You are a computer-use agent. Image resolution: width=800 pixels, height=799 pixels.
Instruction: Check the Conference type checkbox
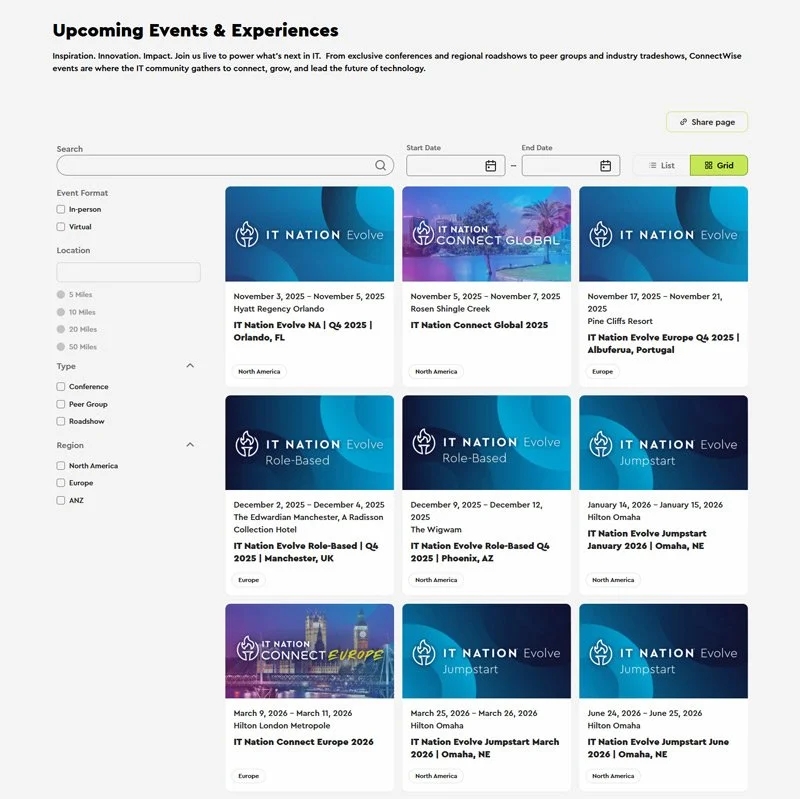[60, 386]
